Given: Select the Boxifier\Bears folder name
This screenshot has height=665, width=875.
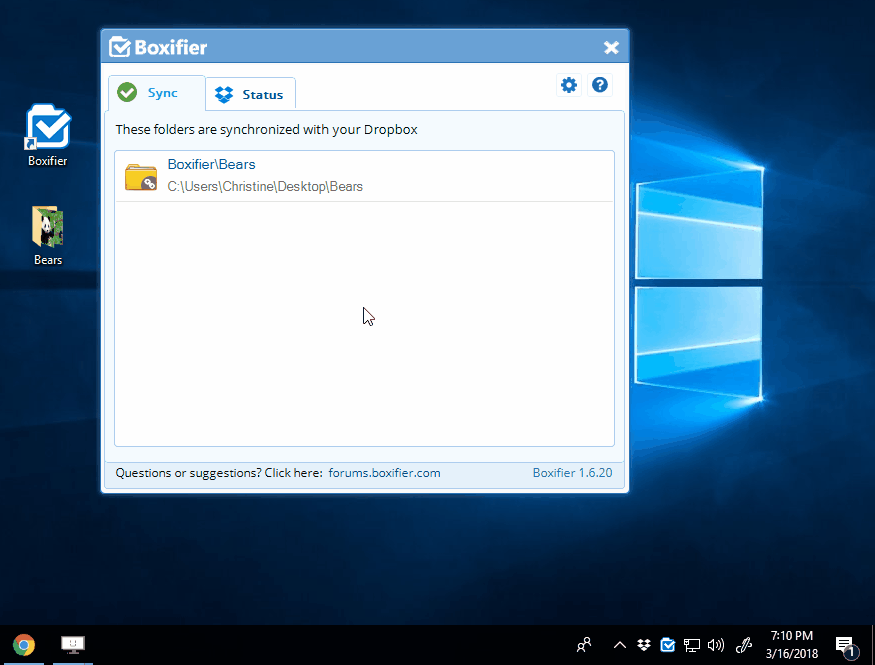Looking at the screenshot, I should point(211,165).
